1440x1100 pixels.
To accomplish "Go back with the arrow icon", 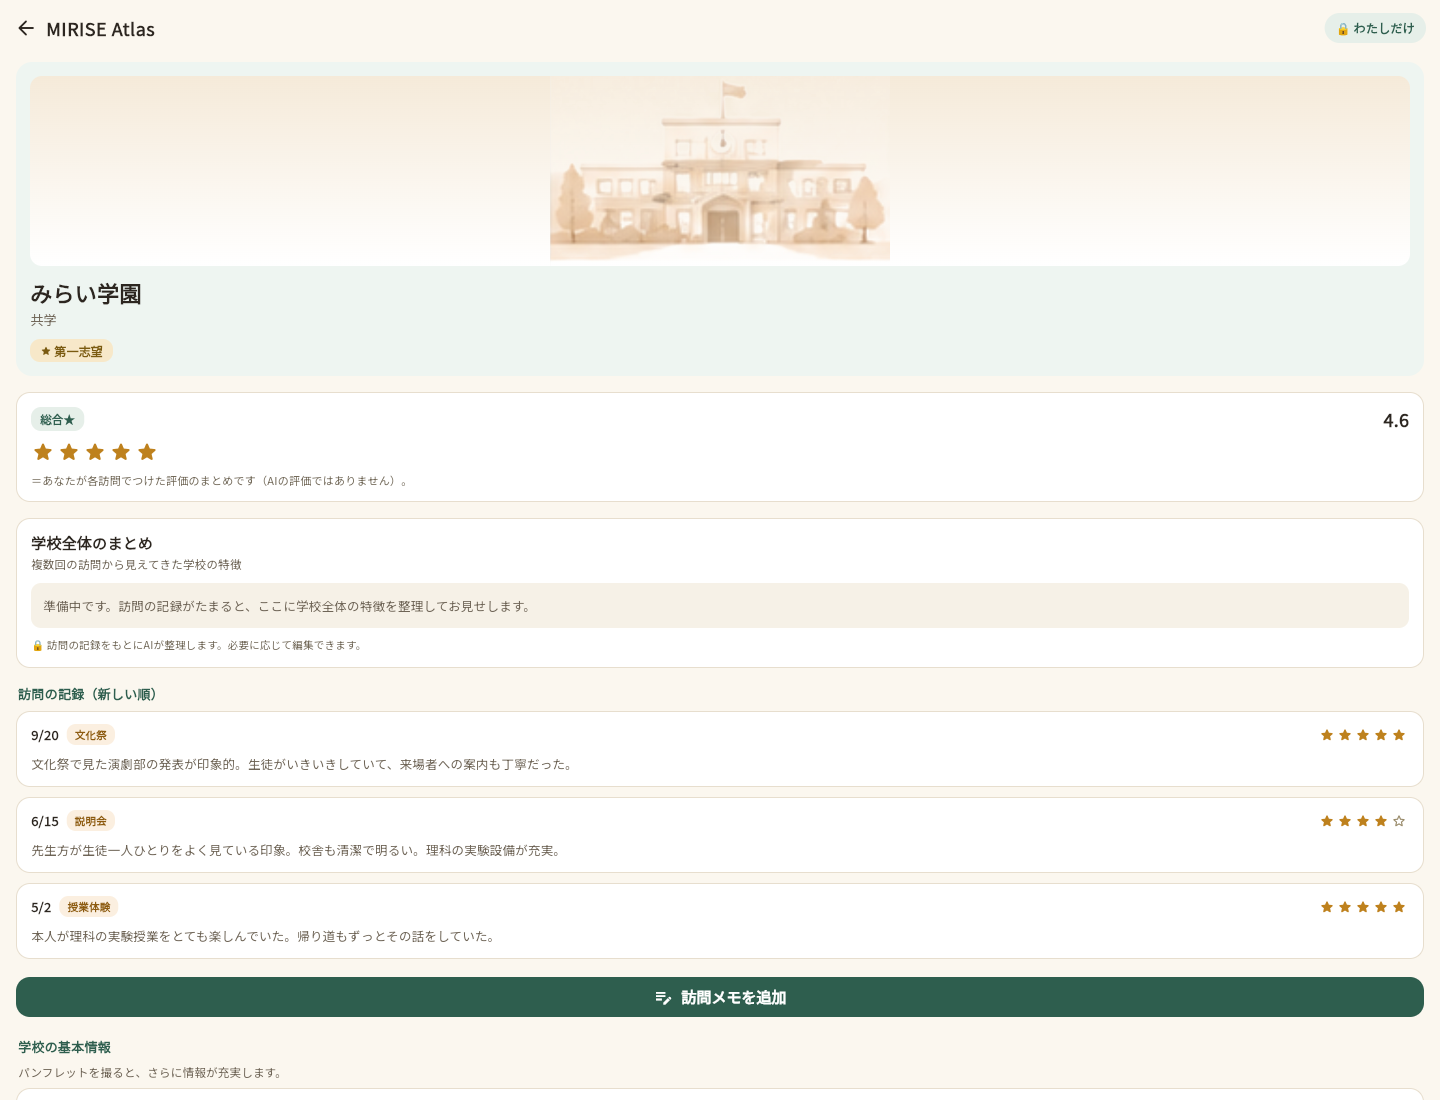I will (26, 28).
